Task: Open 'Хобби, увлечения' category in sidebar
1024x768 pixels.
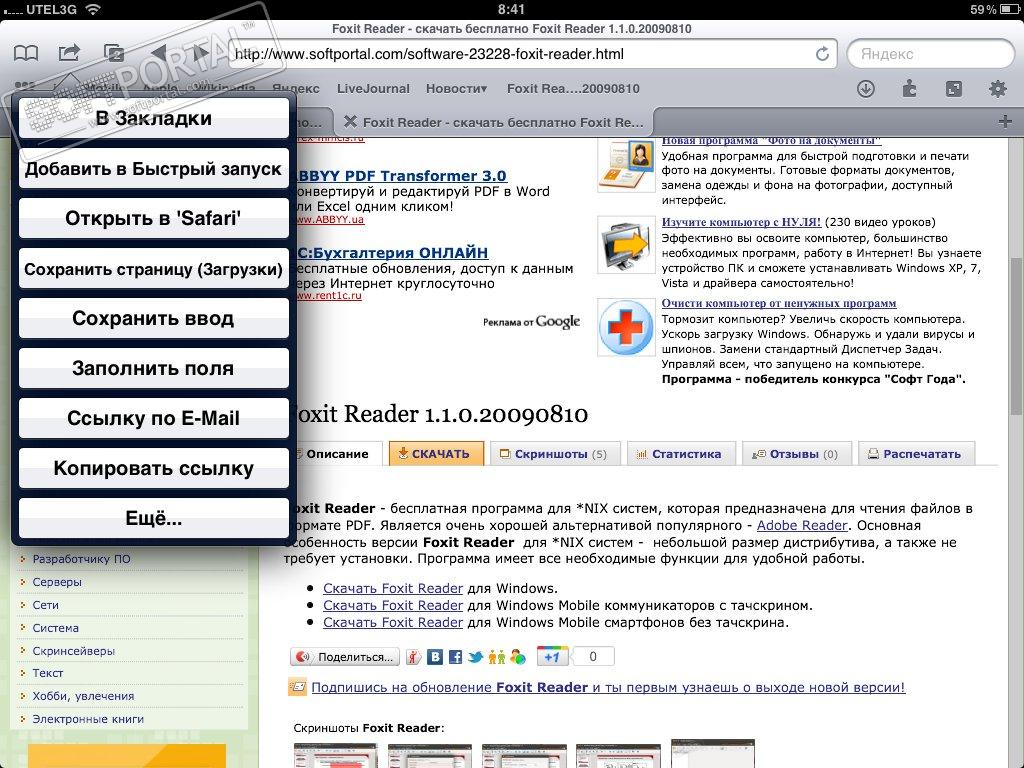Action: tap(84, 696)
